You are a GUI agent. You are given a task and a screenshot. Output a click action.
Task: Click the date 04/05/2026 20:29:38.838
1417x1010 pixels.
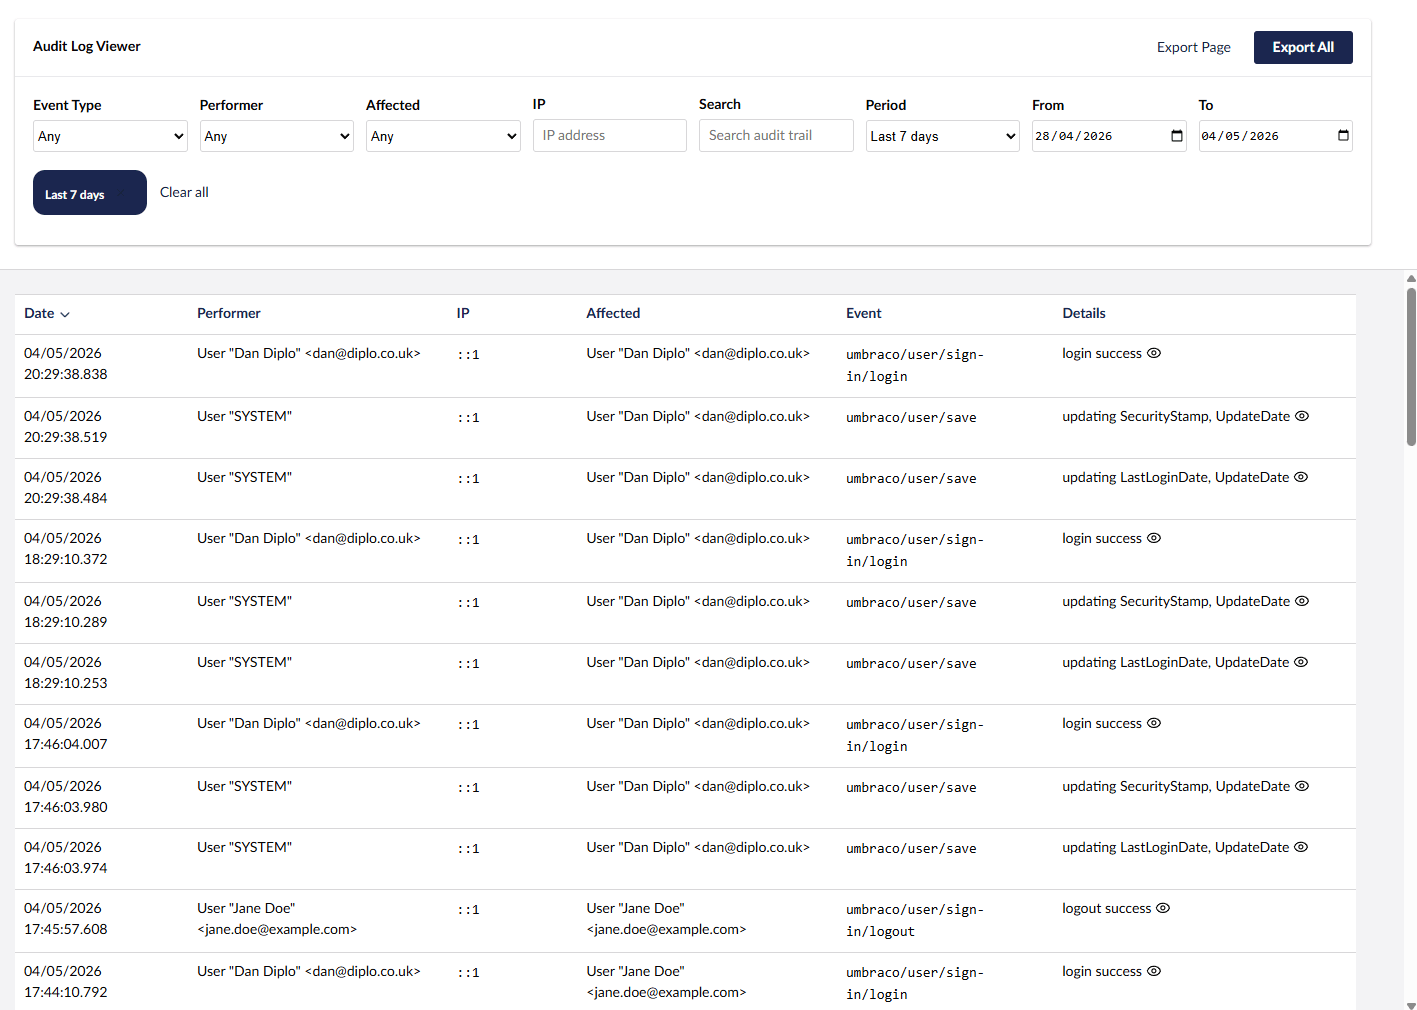click(x=66, y=364)
